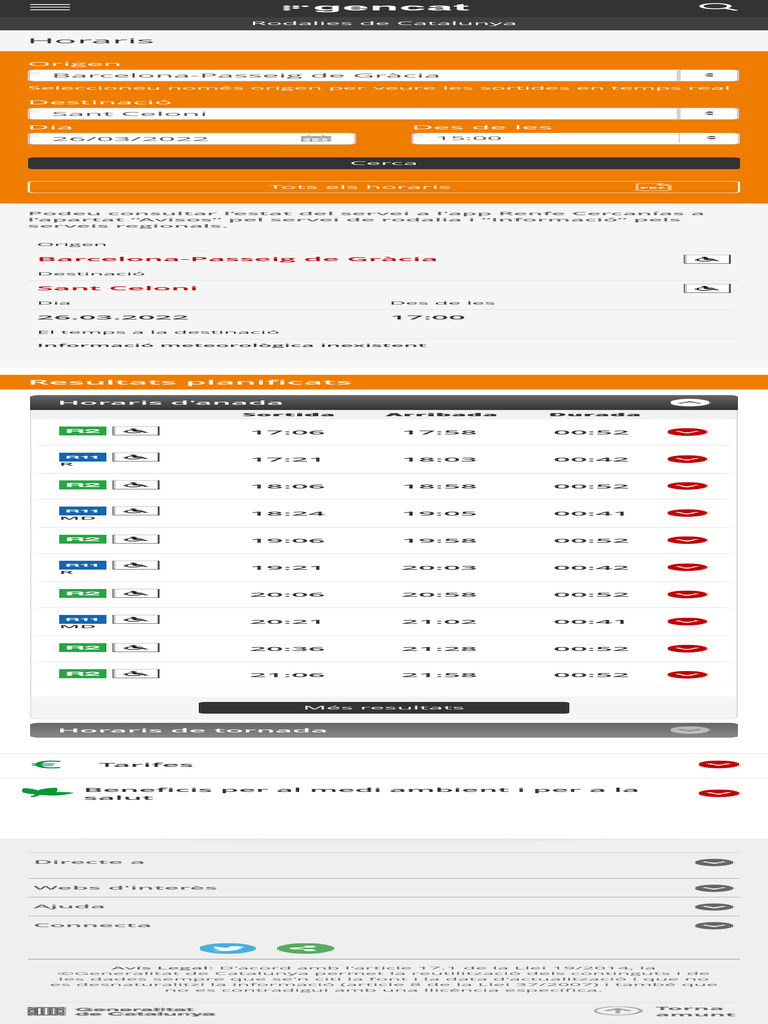Click accessibility icon for Barcelona-Passeig de Gràcia
This screenshot has height=1024, width=768.
coord(707,259)
